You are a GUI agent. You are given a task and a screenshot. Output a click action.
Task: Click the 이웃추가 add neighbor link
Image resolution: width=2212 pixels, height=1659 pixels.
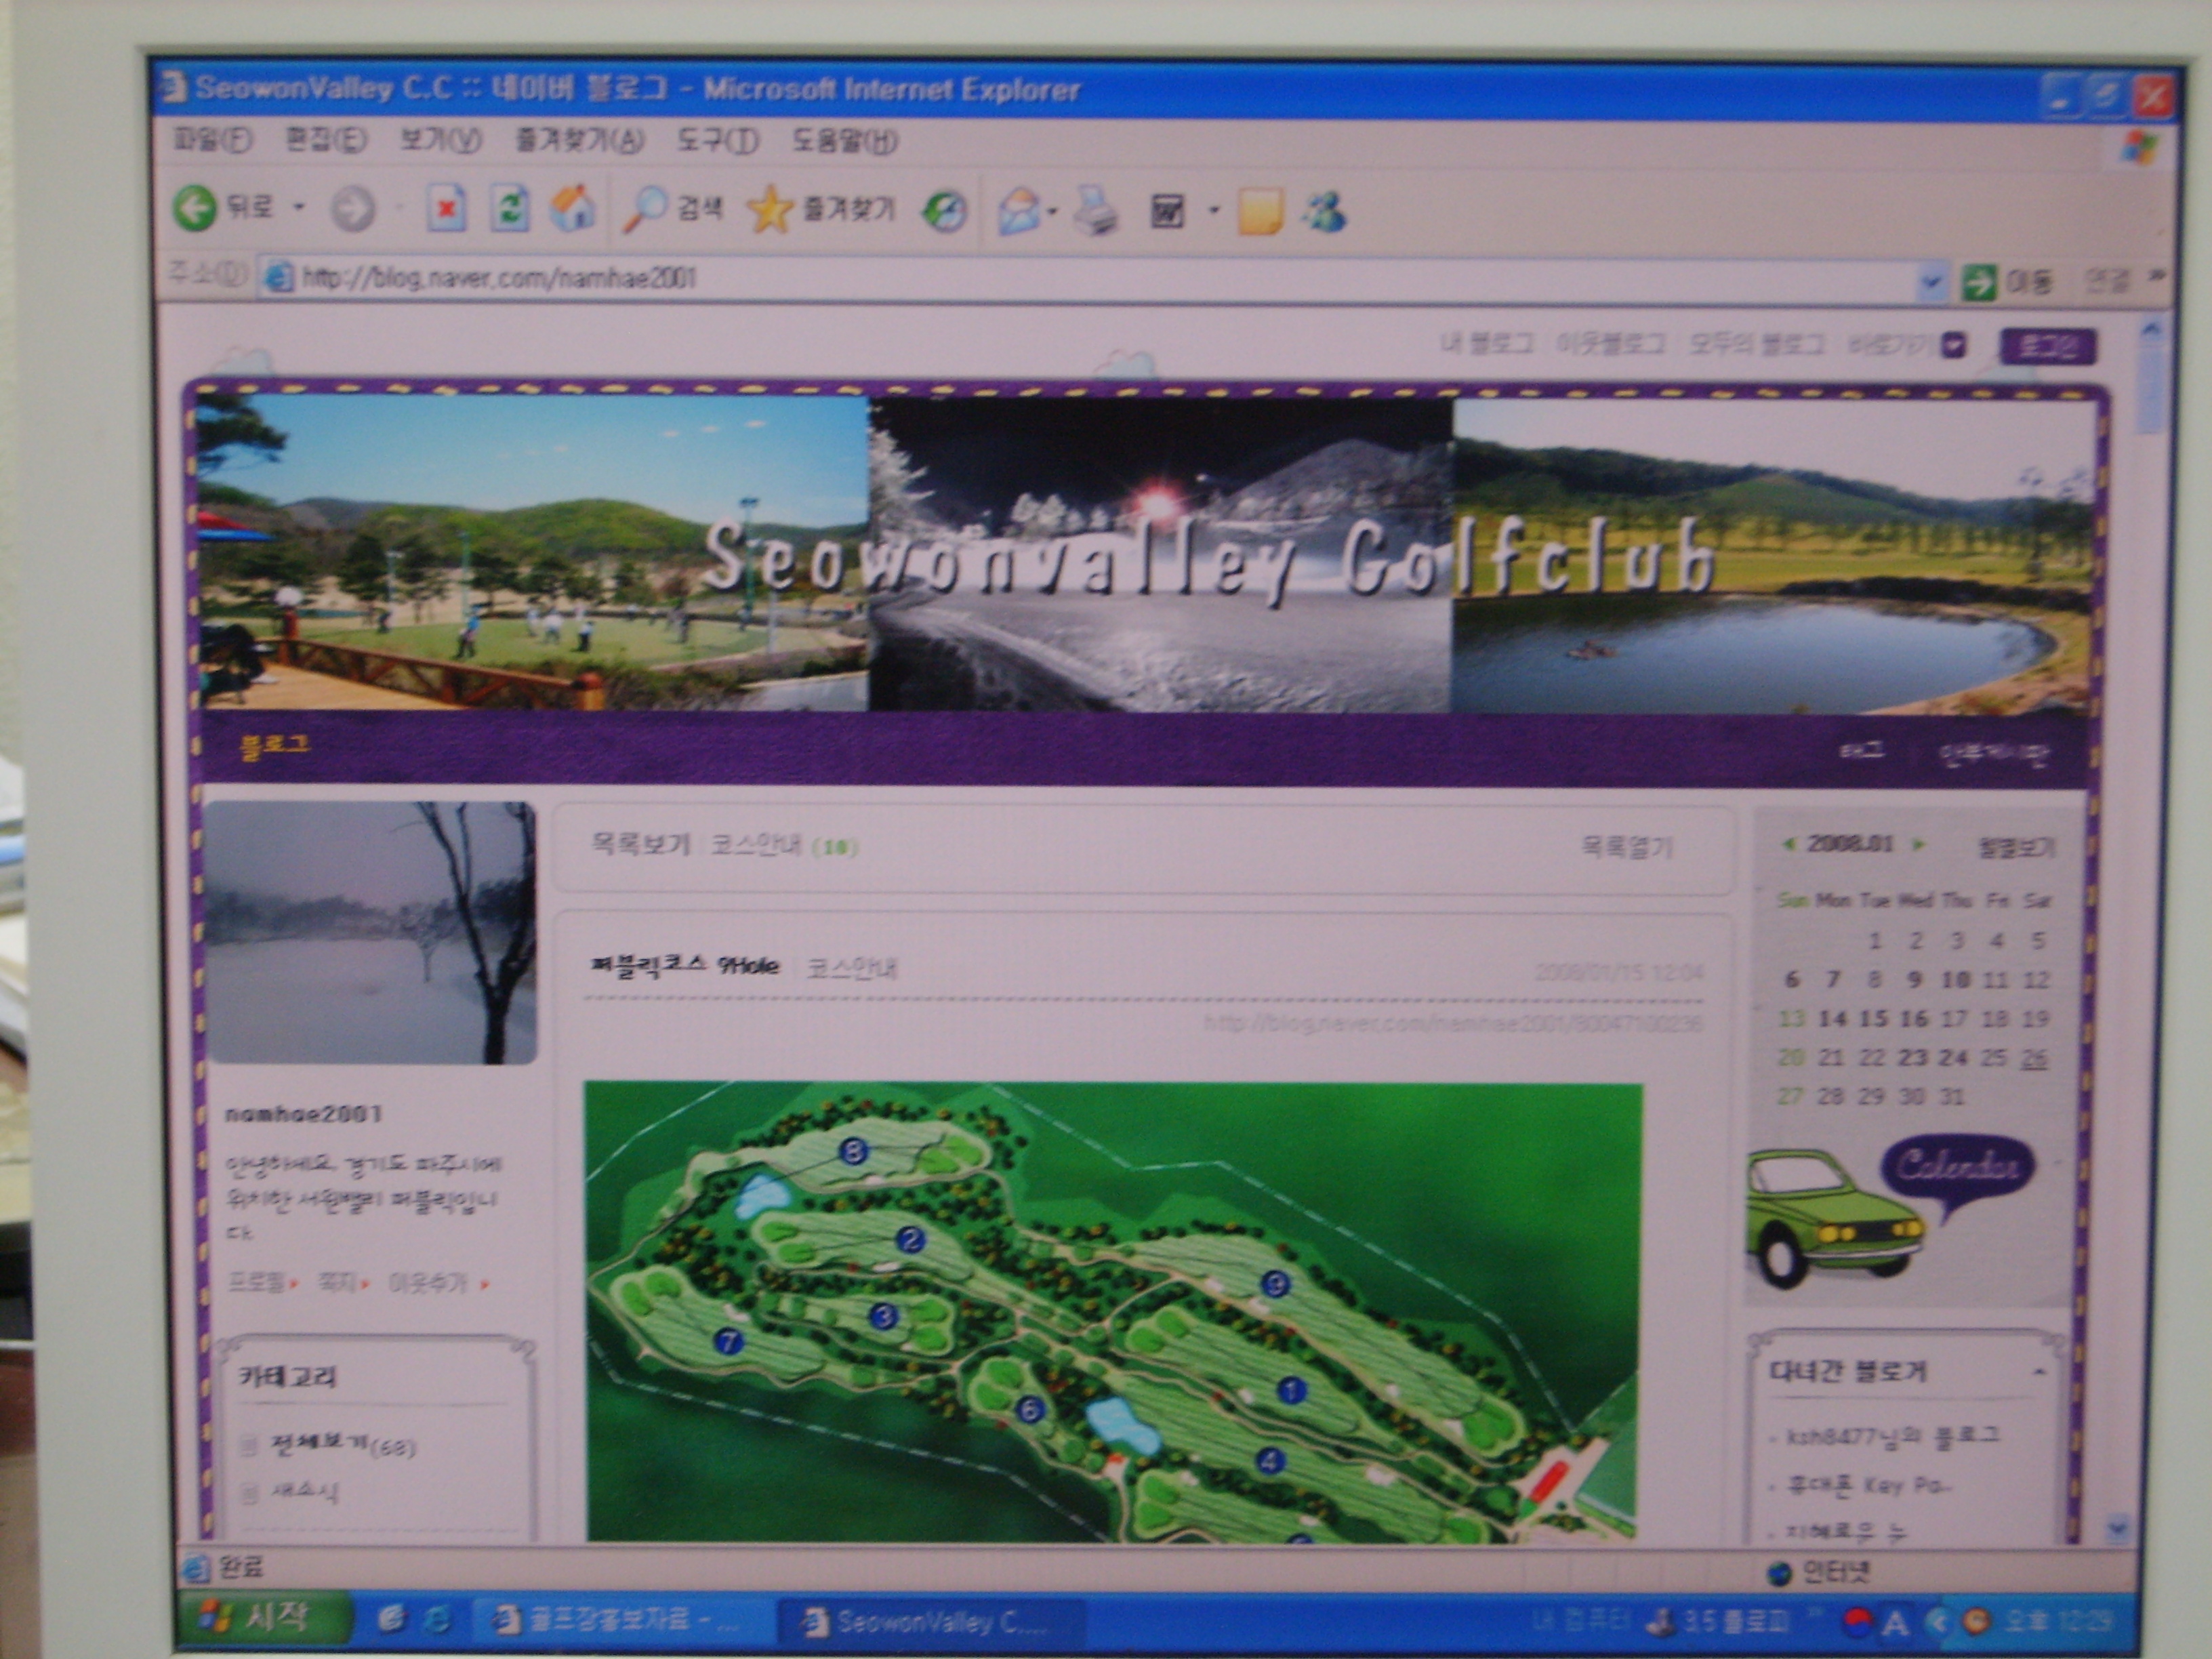point(428,1282)
